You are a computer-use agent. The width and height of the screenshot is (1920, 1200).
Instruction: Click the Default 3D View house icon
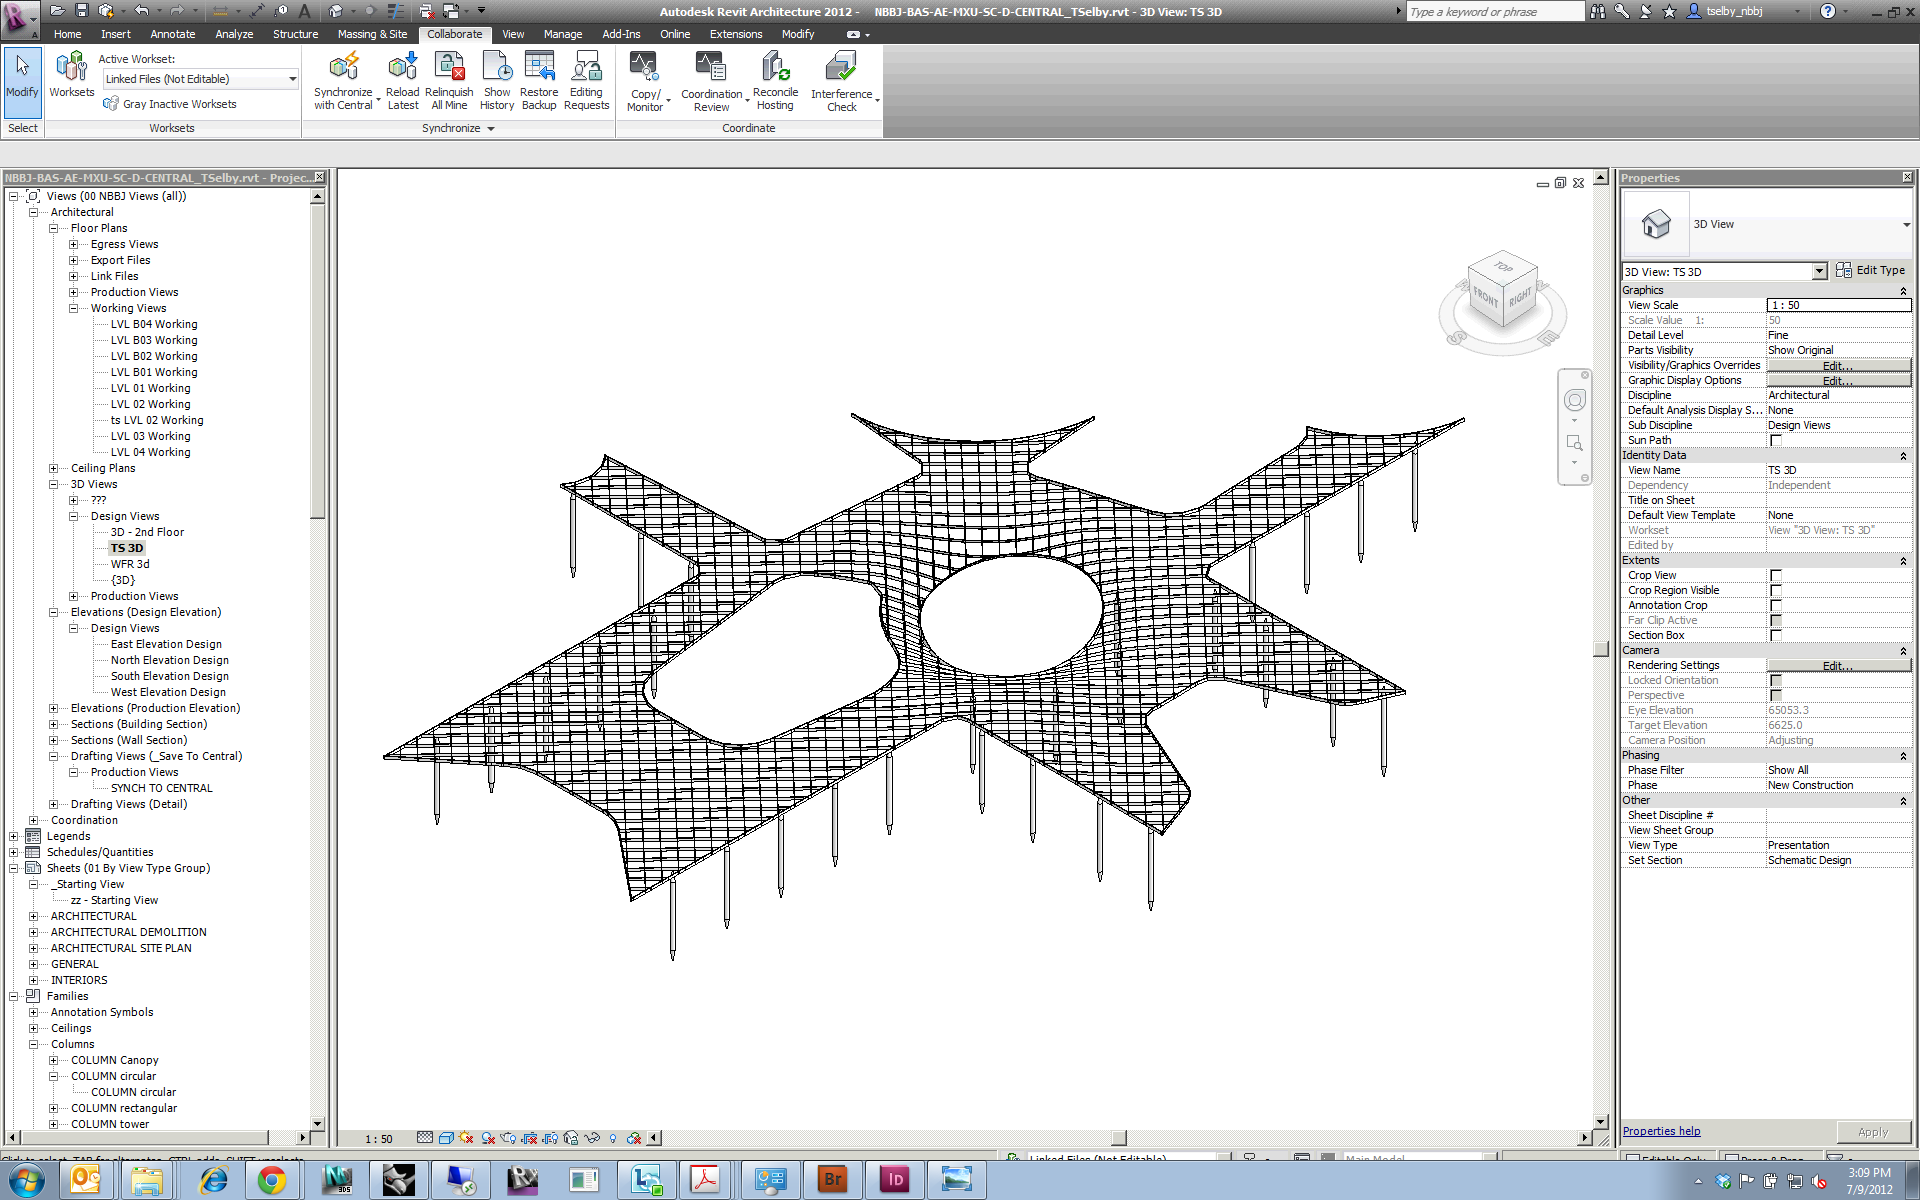tap(336, 11)
